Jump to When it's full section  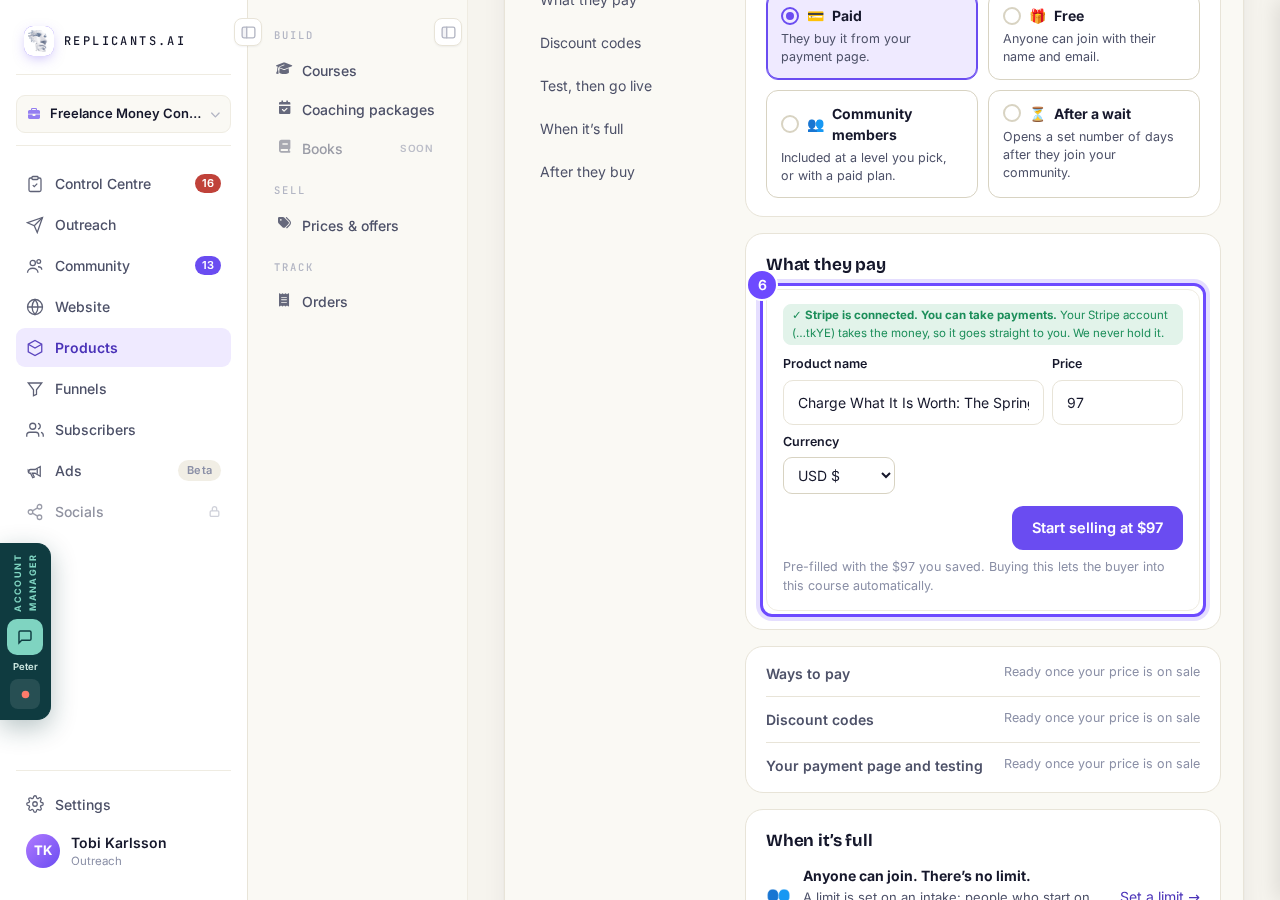coord(581,129)
